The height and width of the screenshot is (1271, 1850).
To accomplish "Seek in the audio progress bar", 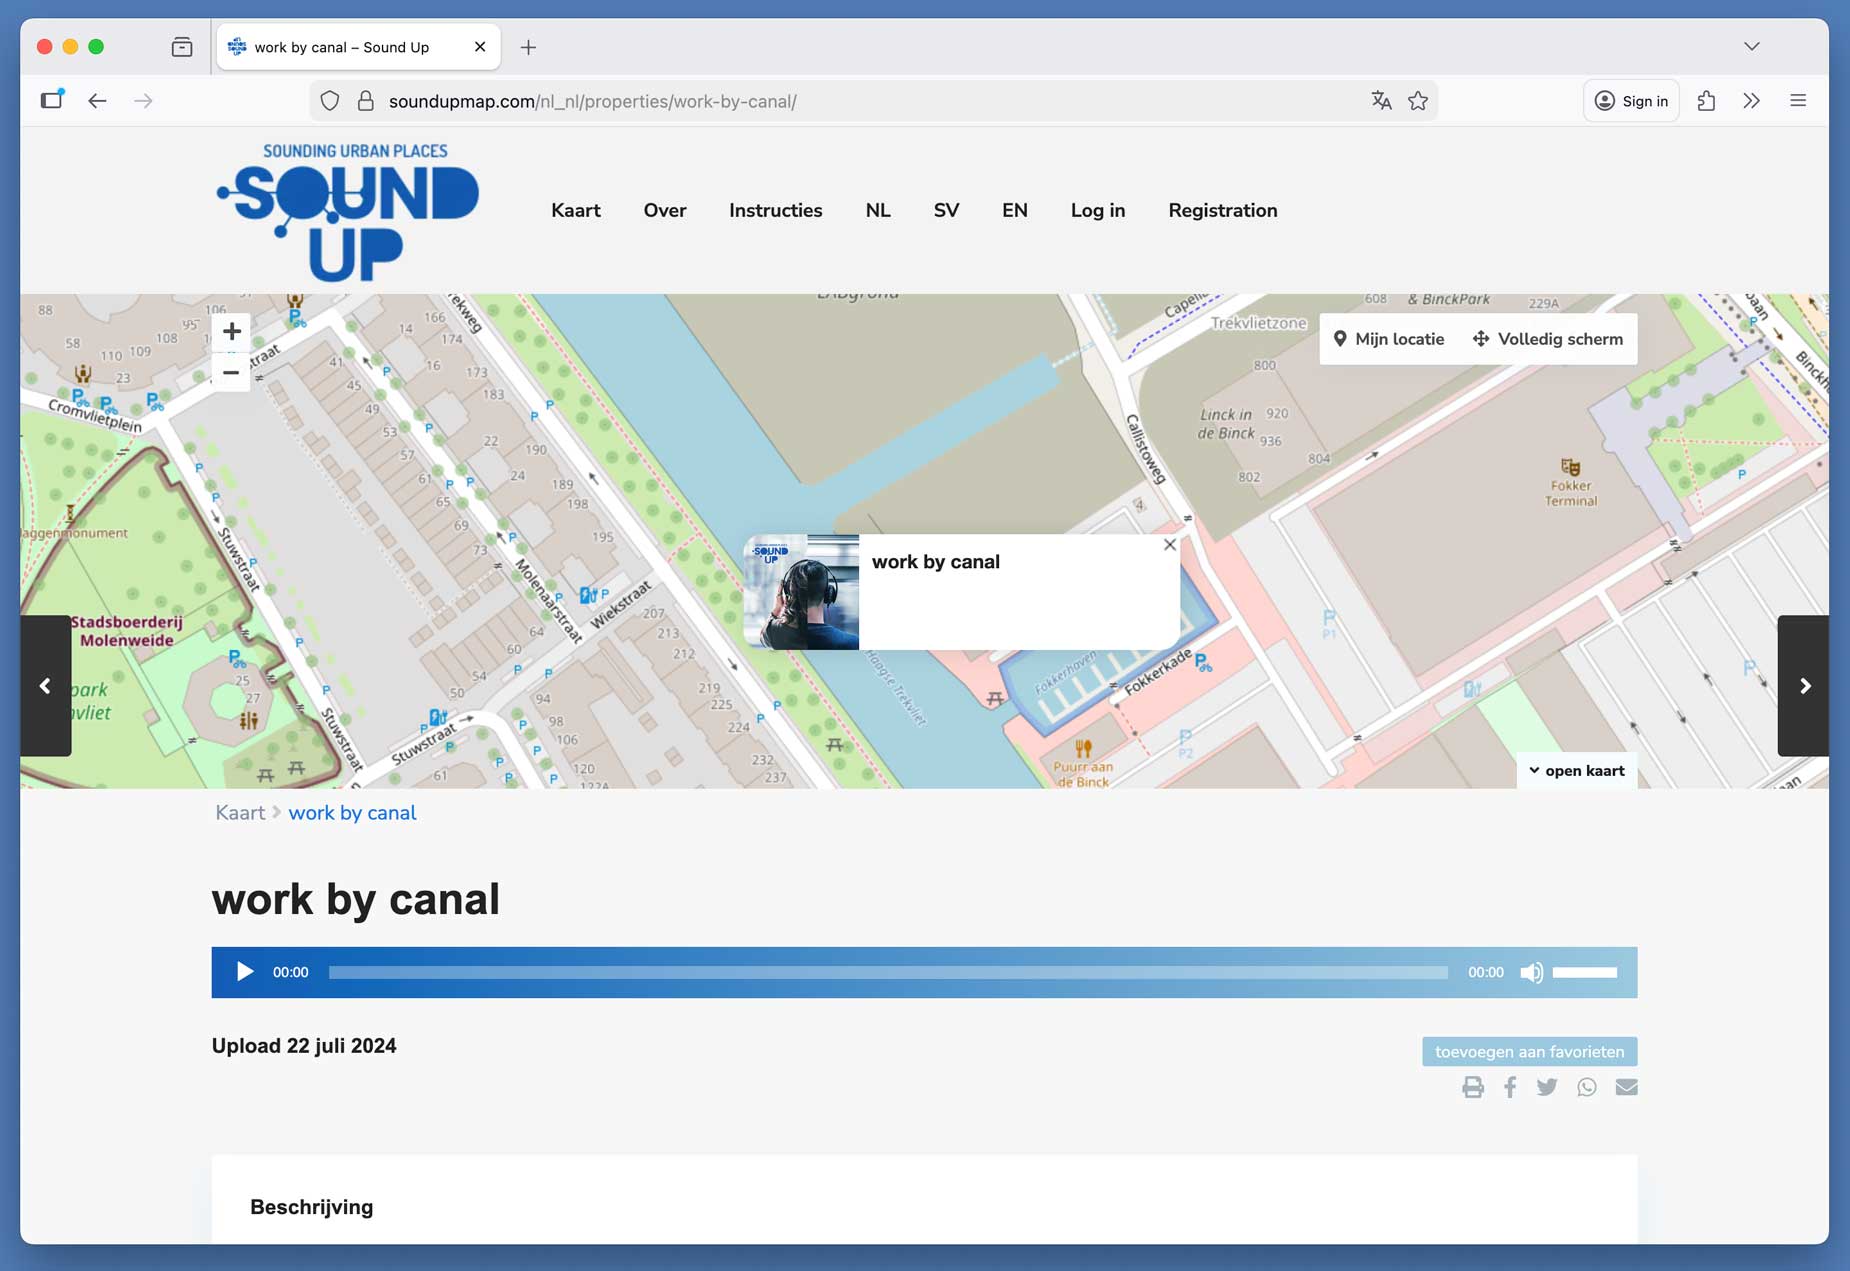I will pos(887,972).
